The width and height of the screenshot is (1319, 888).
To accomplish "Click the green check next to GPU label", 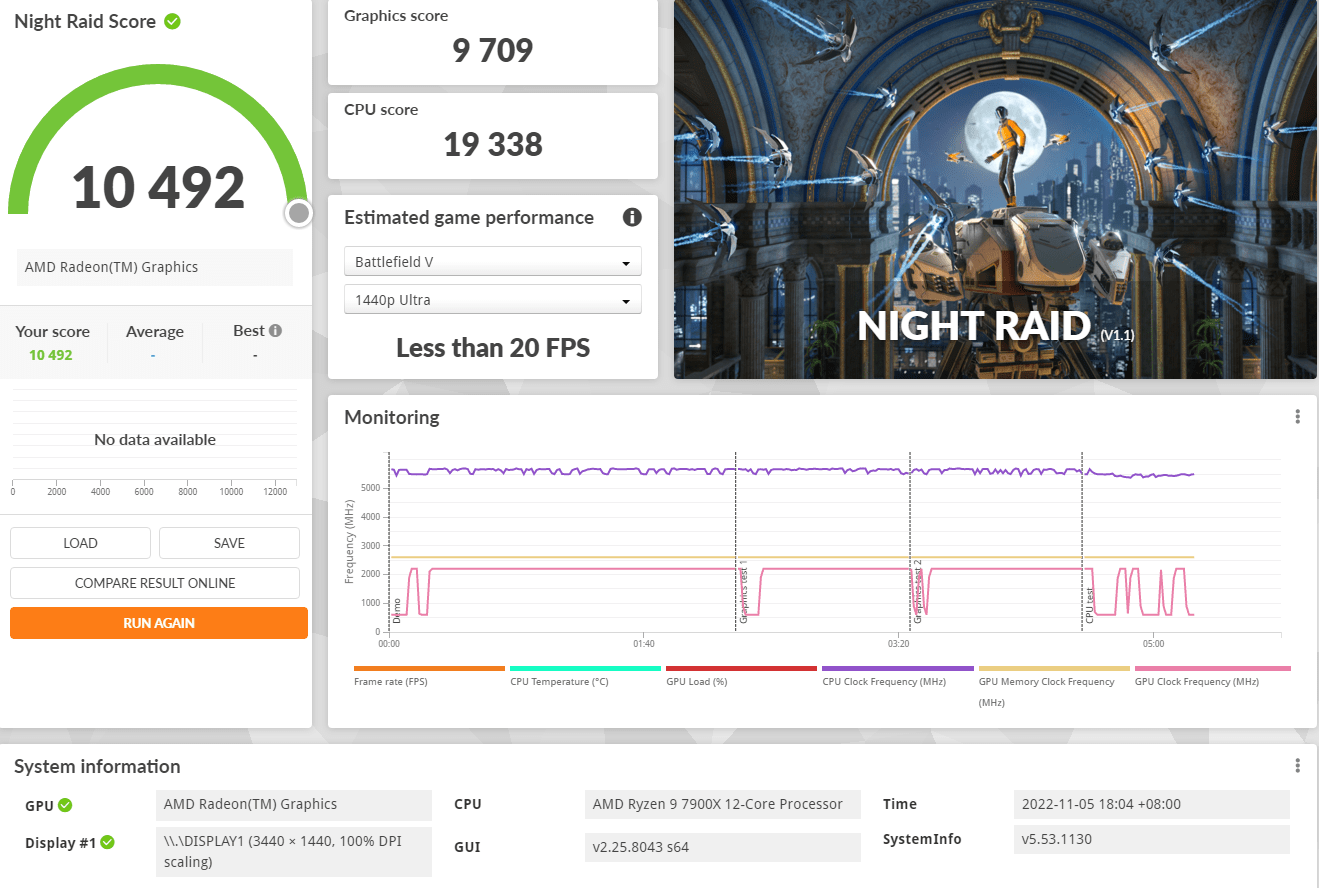I will (x=65, y=804).
